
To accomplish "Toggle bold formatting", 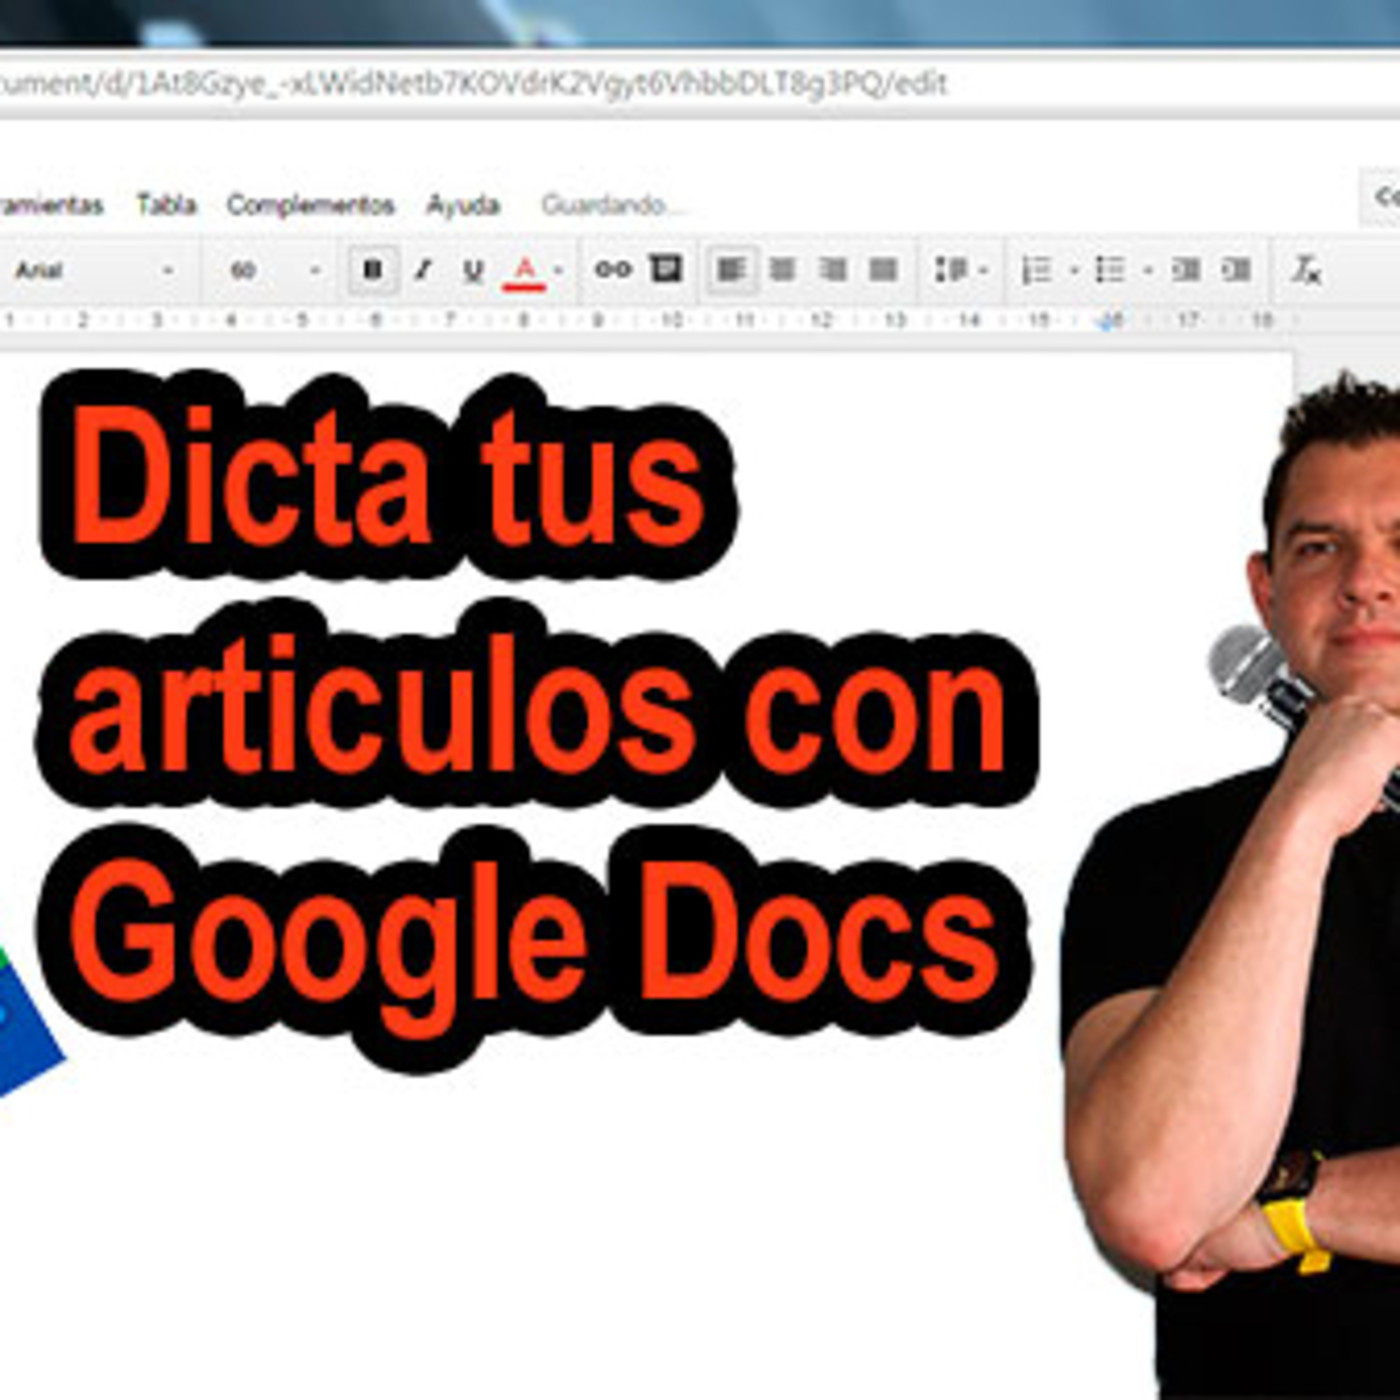I will (x=370, y=270).
